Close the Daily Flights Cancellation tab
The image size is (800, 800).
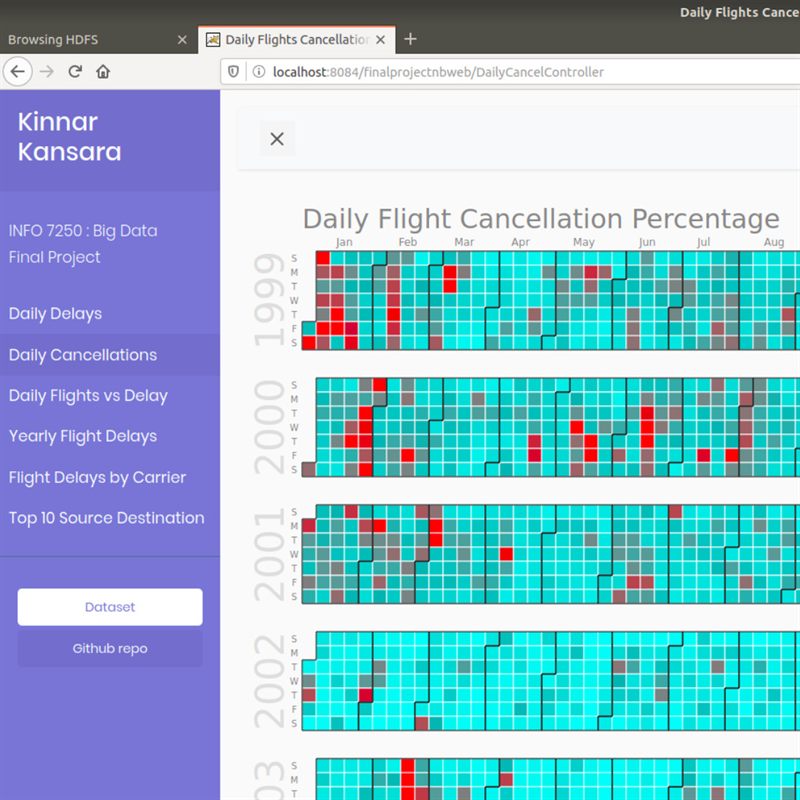(381, 40)
